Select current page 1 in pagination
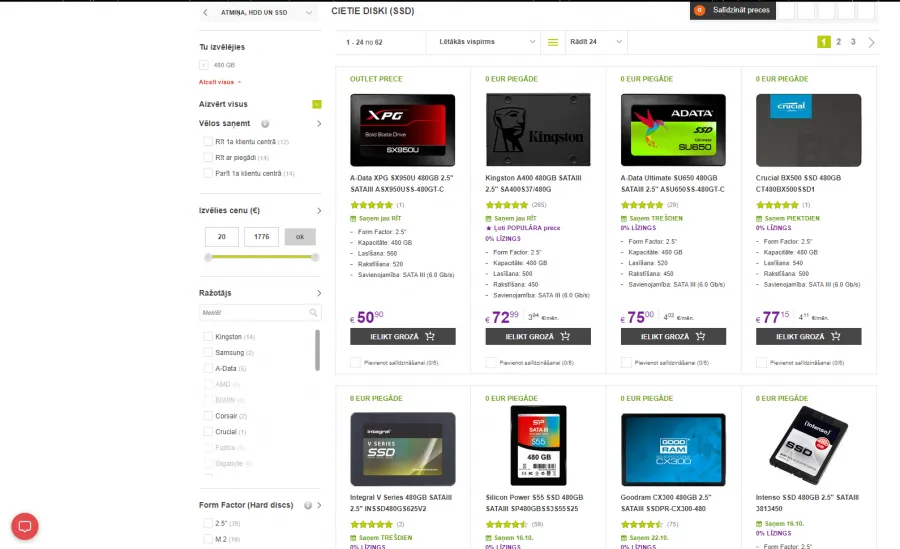The image size is (900, 549). pos(824,42)
